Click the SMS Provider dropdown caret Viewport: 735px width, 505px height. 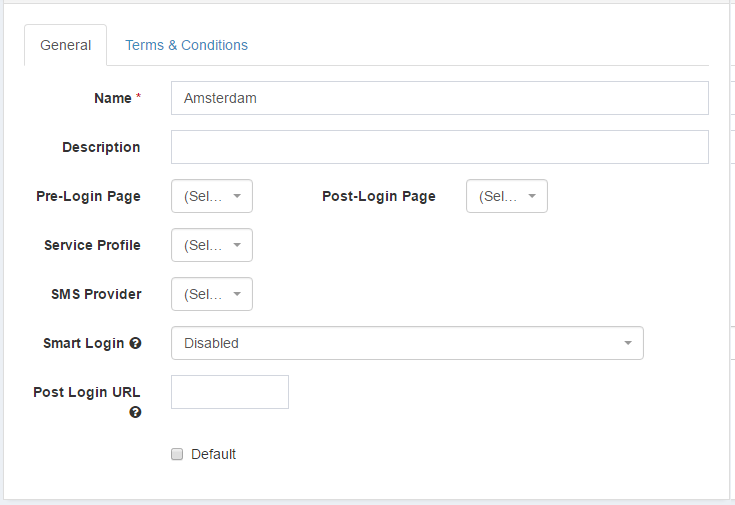click(237, 294)
